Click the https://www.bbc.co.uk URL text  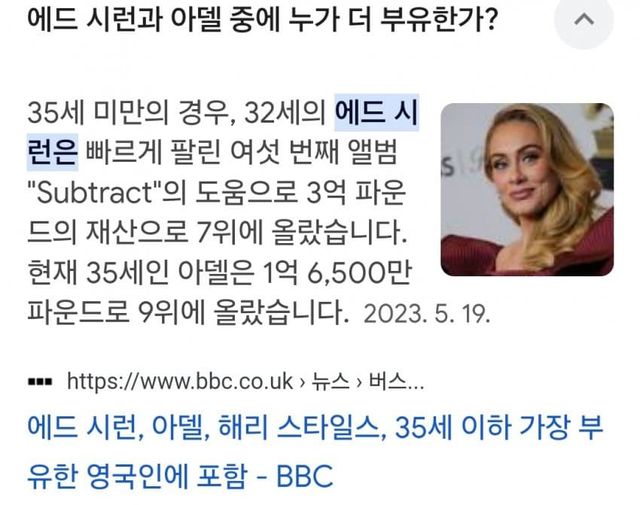(180, 382)
